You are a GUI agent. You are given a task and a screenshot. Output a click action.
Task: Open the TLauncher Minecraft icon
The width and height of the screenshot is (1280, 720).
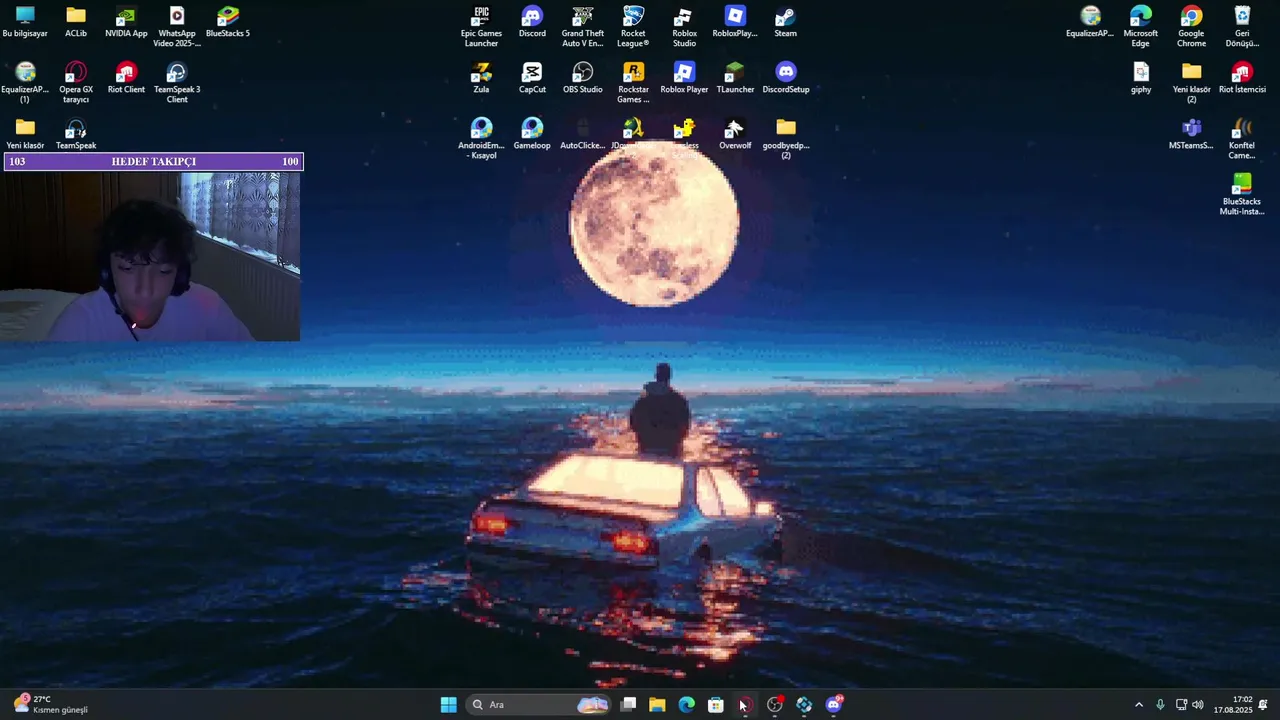click(x=735, y=78)
